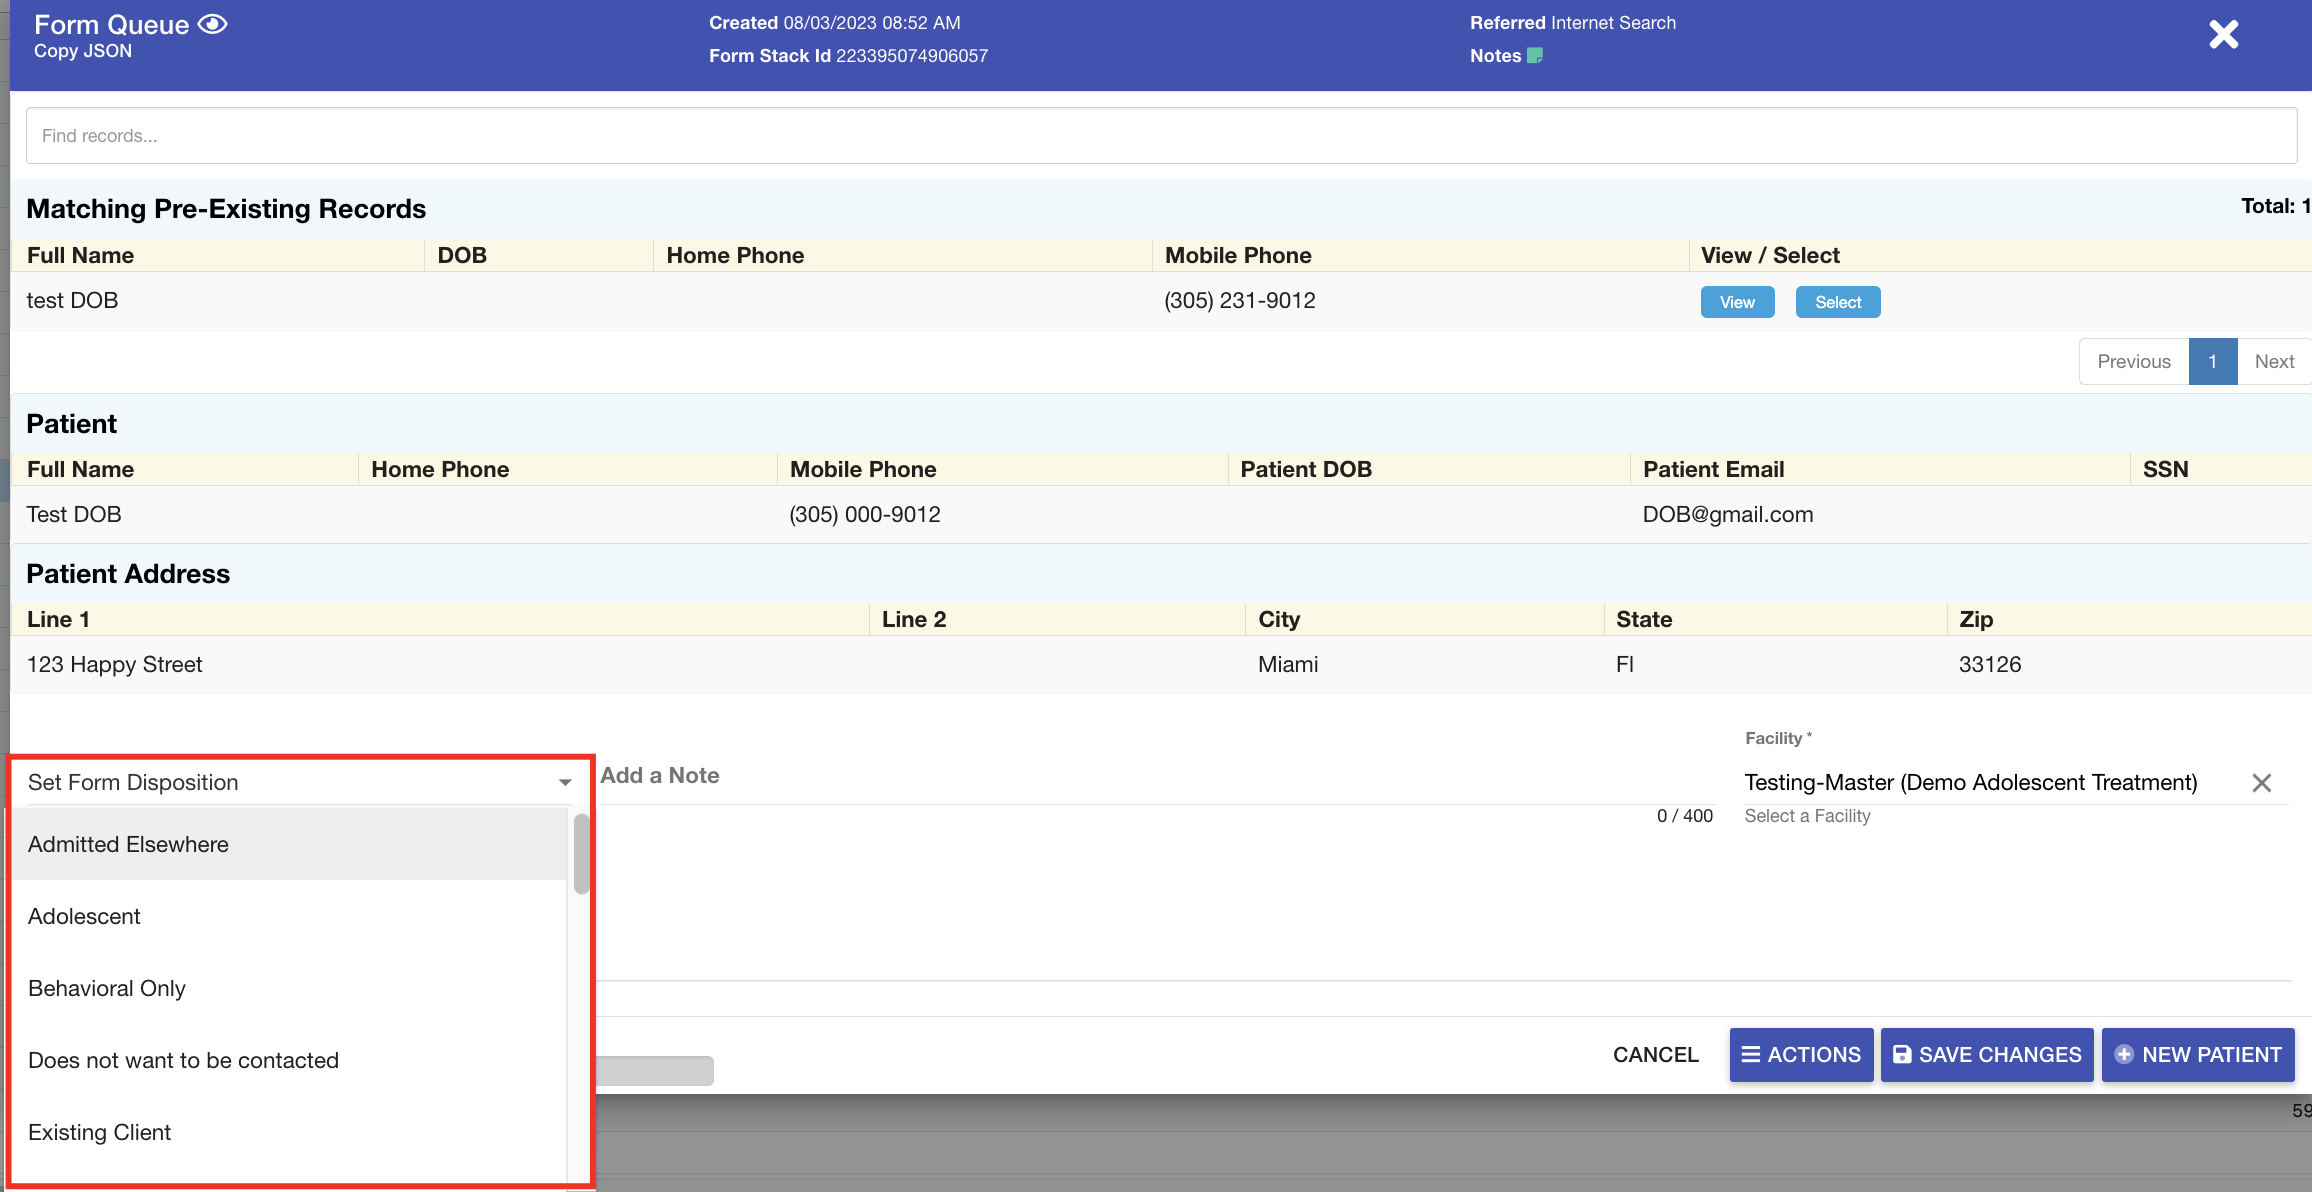Screen dimensions: 2312x1192
Task: Click in the Find records search field
Action: 1160,136
